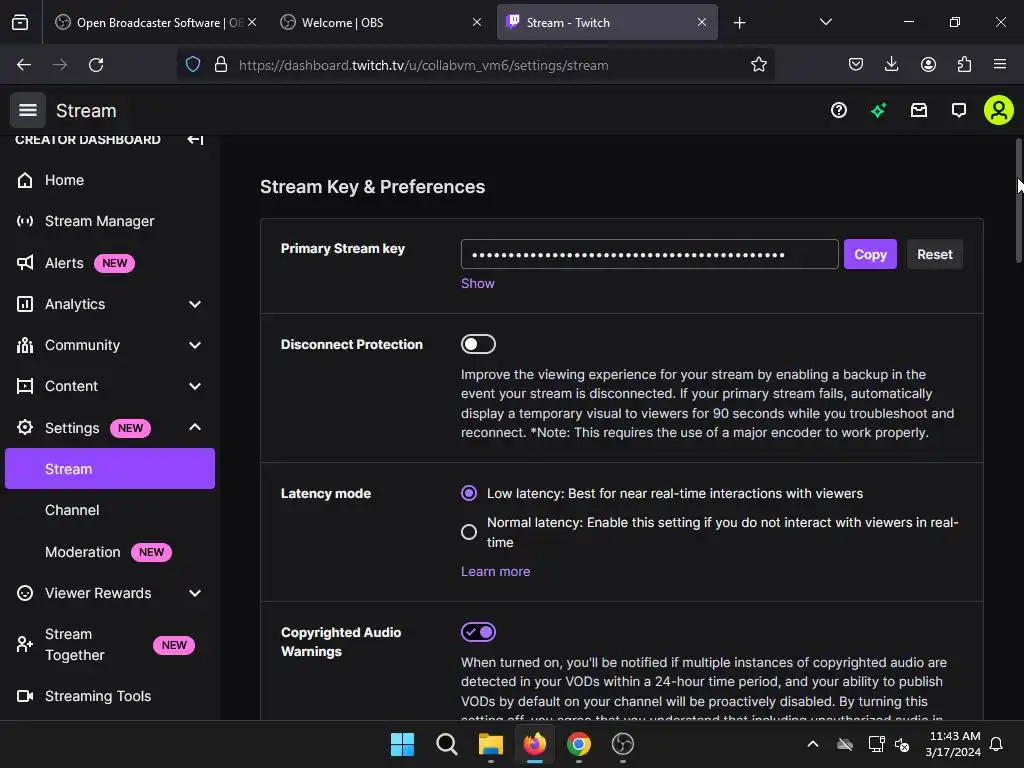1024x768 pixels.
Task: Click the tracking protection shield icon
Action: 193,65
